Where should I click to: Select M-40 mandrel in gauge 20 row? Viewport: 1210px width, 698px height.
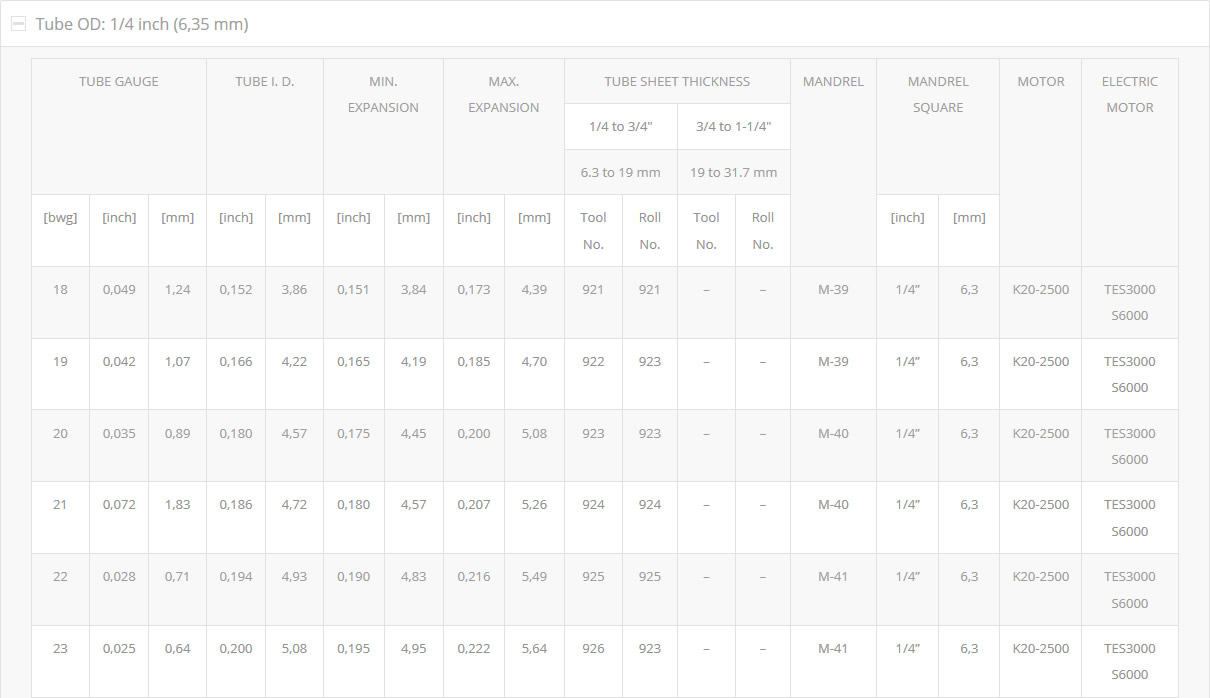pyautogui.click(x=833, y=434)
